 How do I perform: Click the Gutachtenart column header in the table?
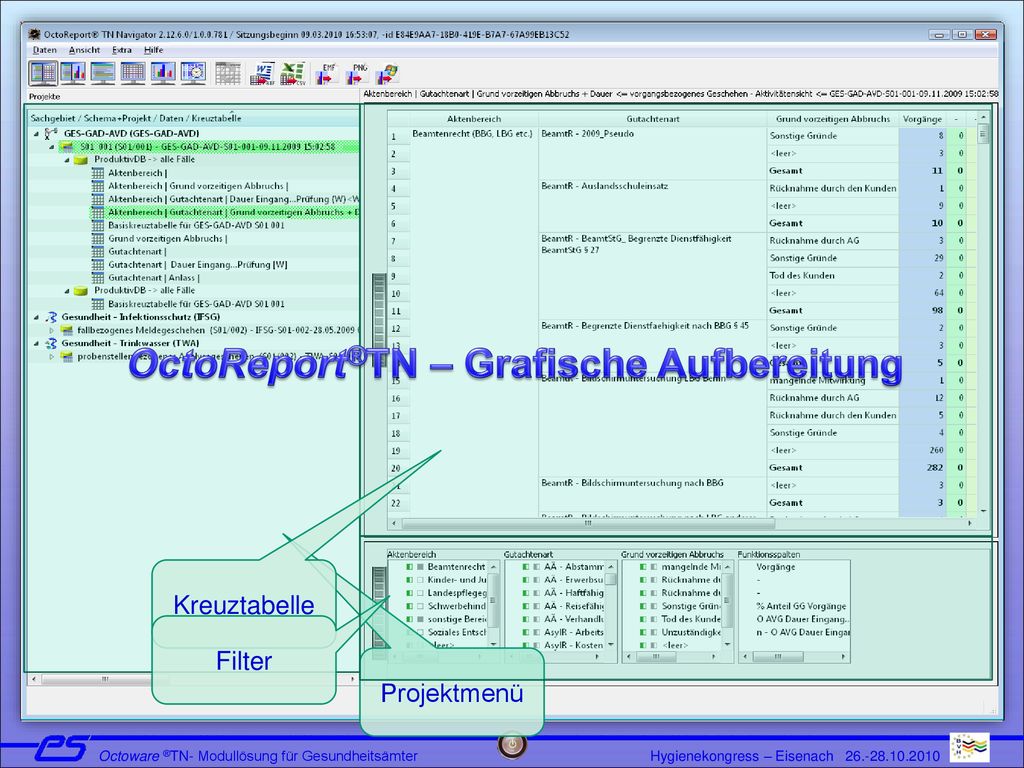click(652, 119)
